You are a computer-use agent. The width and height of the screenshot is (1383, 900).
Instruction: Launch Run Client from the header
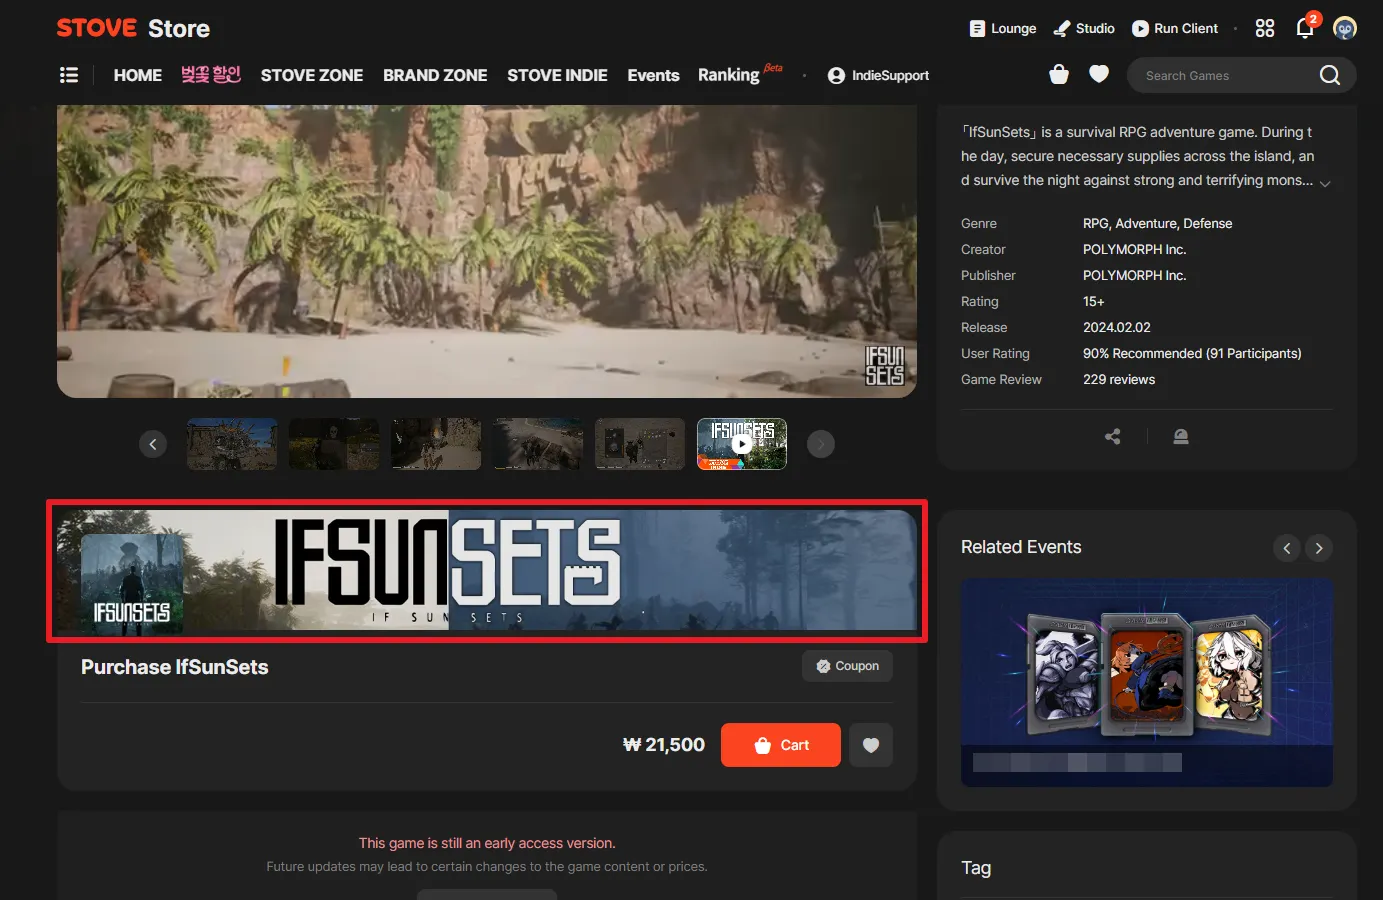(x=1175, y=29)
